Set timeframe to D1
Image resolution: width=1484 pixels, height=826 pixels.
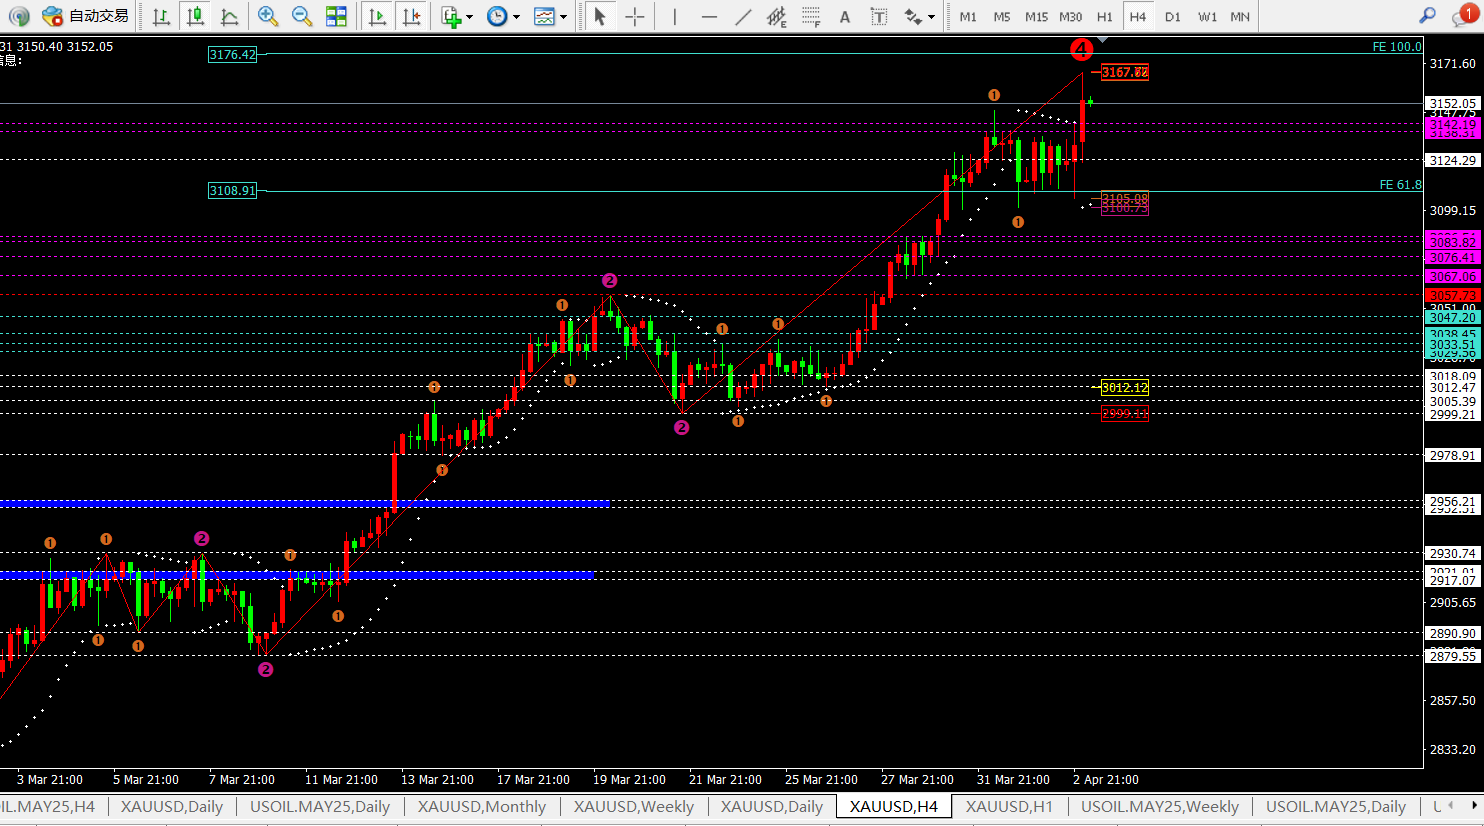(1173, 16)
